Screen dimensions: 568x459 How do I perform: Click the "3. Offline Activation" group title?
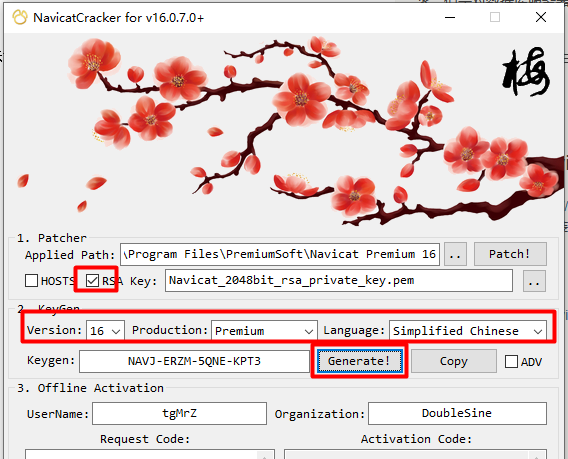[x=90, y=388]
